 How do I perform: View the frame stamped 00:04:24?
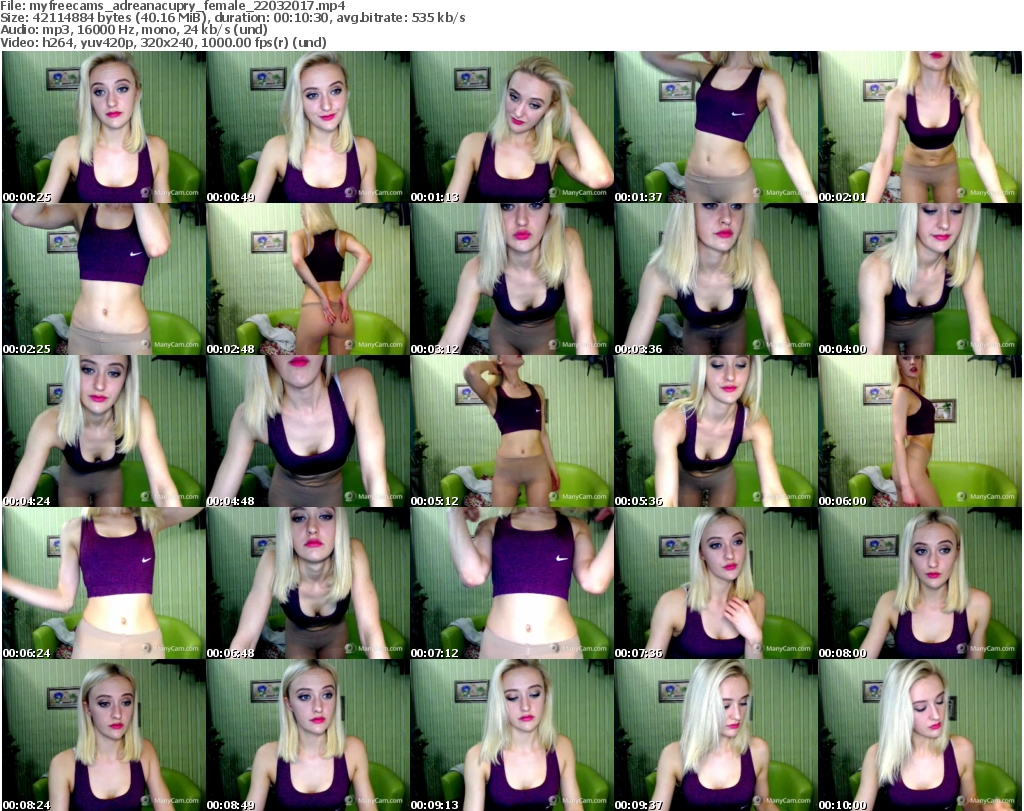[104, 431]
